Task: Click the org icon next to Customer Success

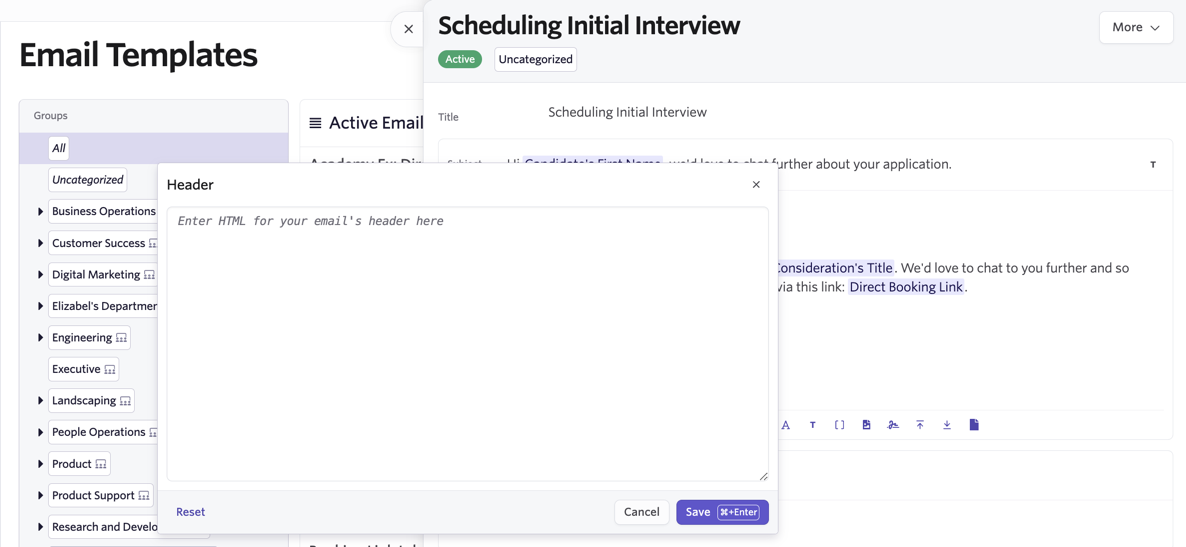Action: pyautogui.click(x=153, y=244)
